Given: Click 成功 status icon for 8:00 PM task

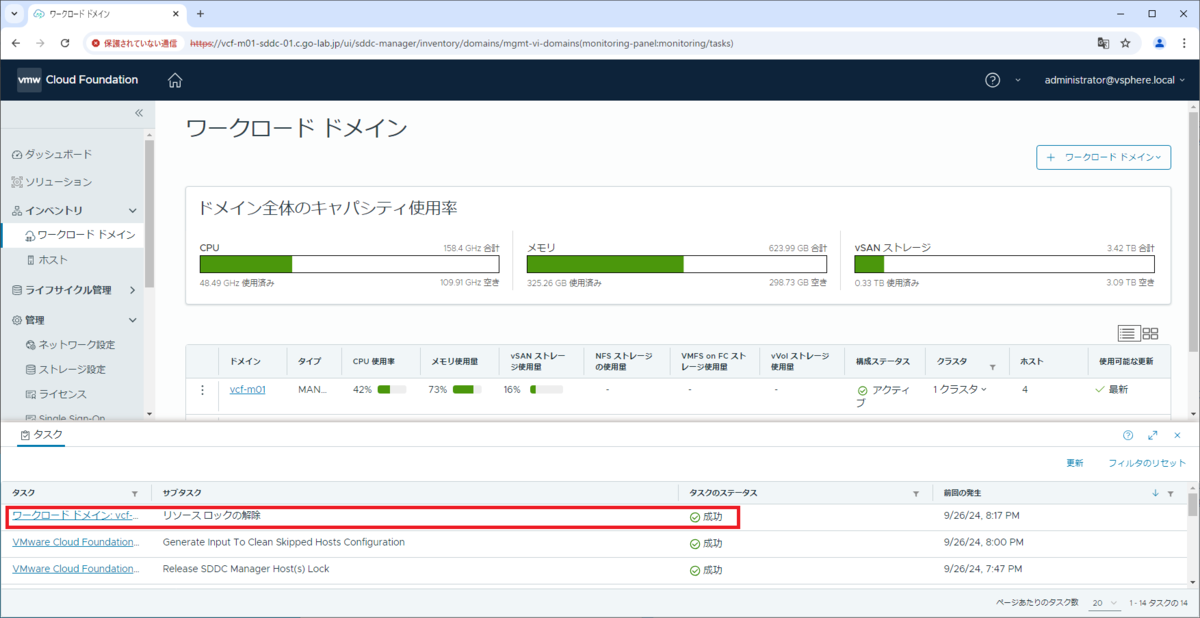Looking at the screenshot, I should point(695,543).
